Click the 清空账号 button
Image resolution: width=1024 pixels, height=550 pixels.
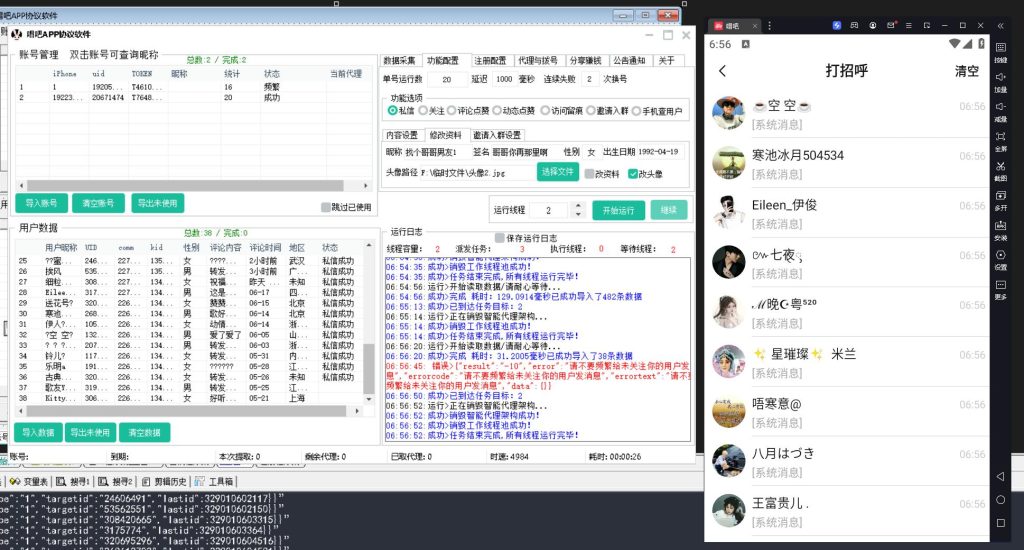[x=98, y=203]
